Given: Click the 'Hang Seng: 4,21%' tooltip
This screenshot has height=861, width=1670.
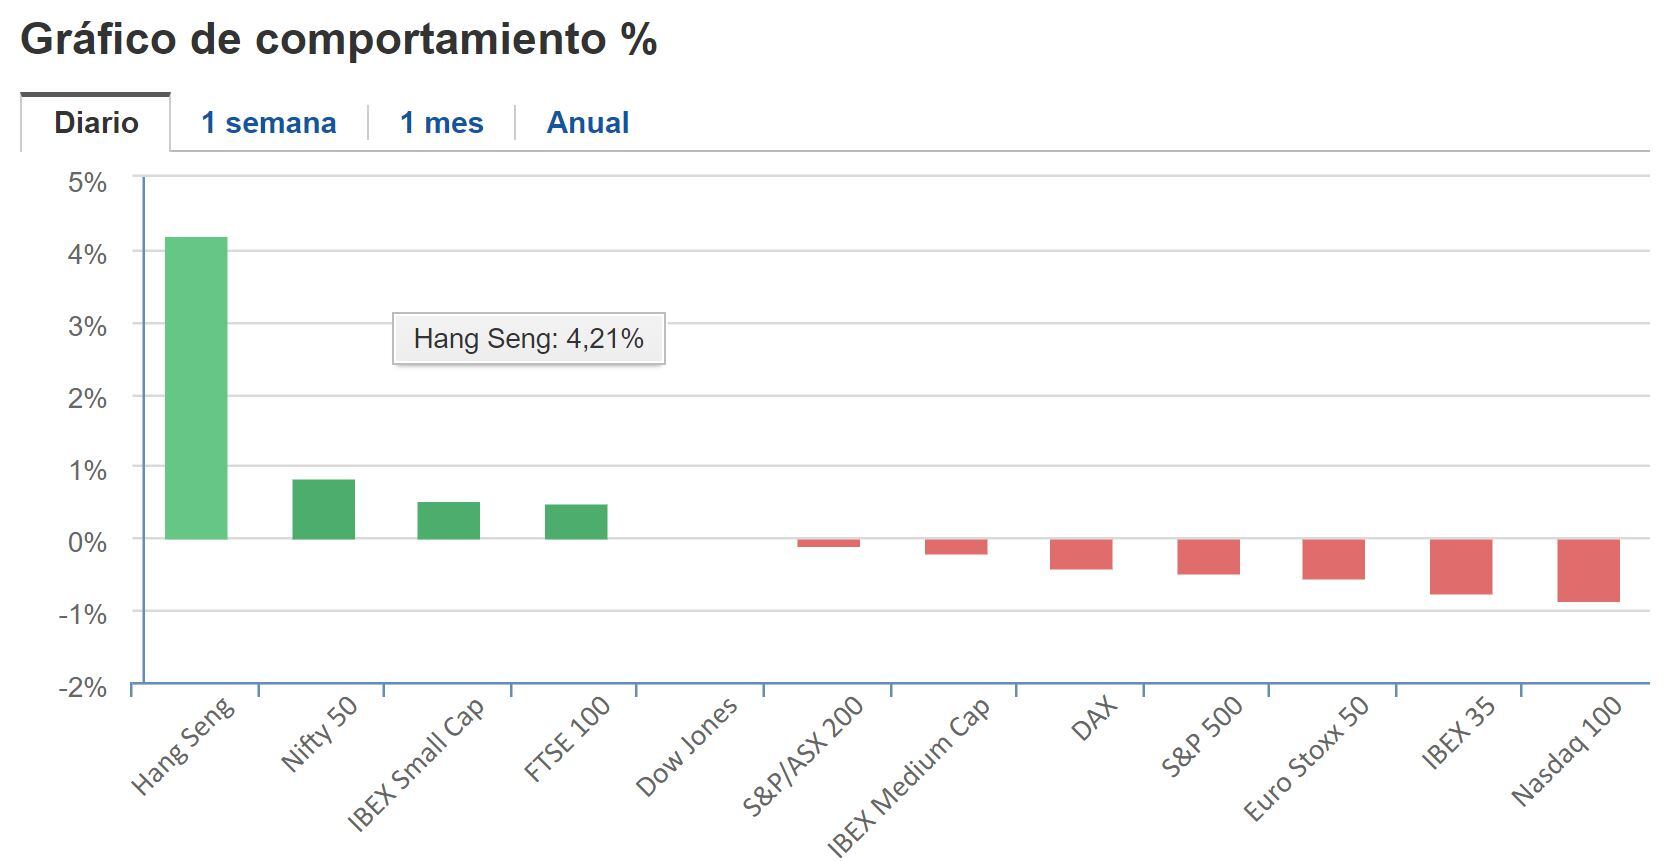Looking at the screenshot, I should click(528, 339).
